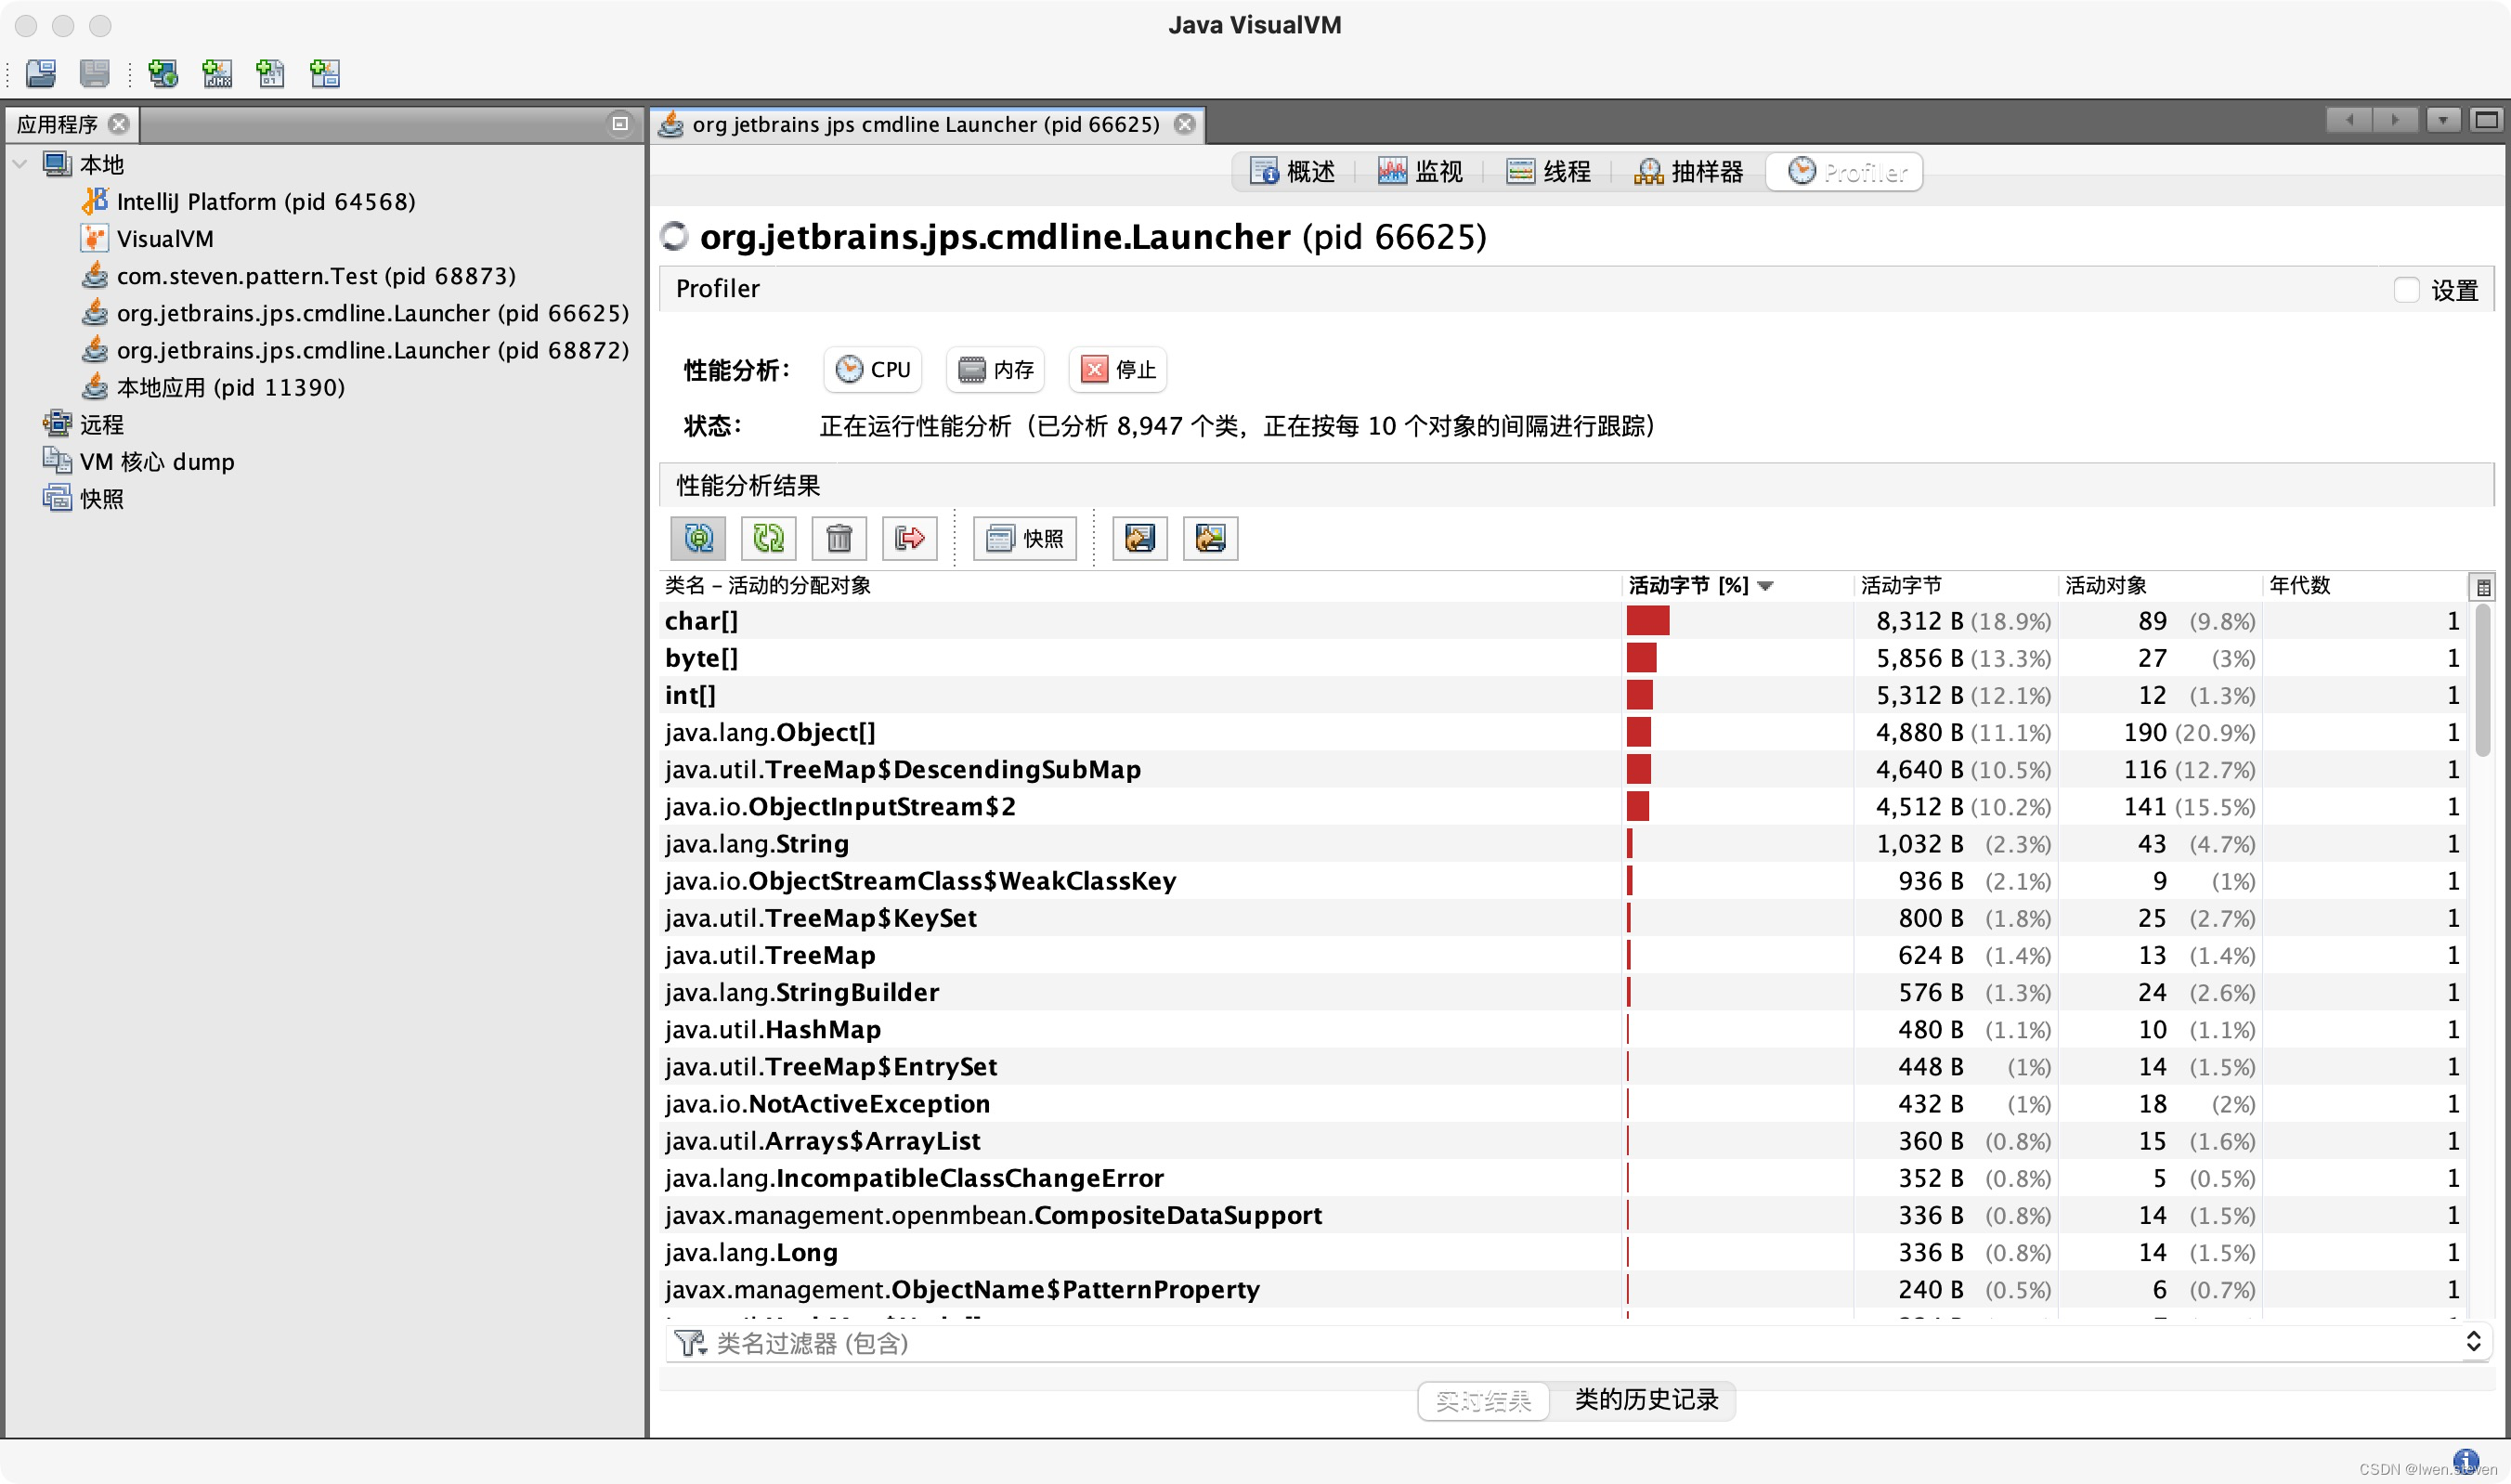Click 年代数 column header

(2364, 586)
